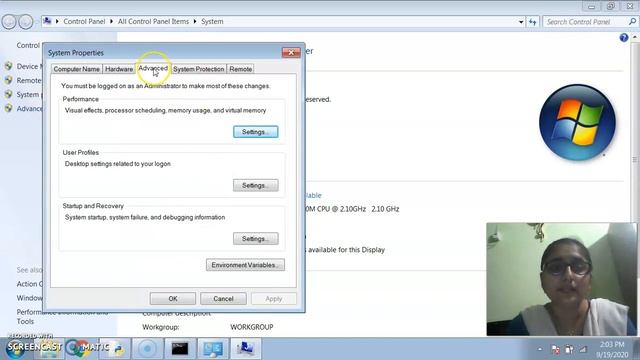Image resolution: width=640 pixels, height=360 pixels.
Task: Select the System breadcrumb entry
Action: 212,21
